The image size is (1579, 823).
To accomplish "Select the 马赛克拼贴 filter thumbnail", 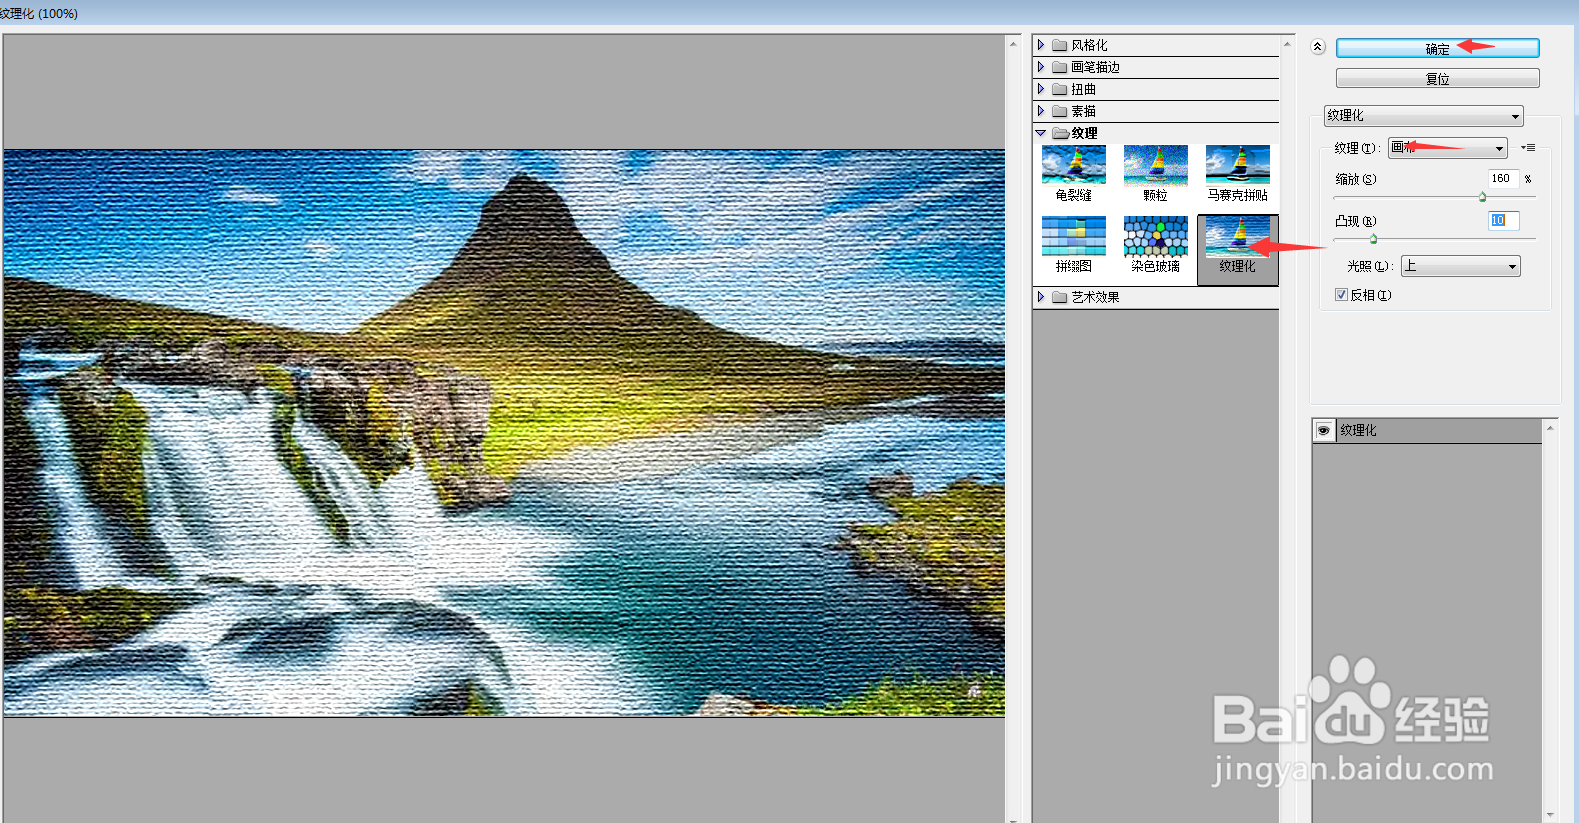I will 1237,165.
